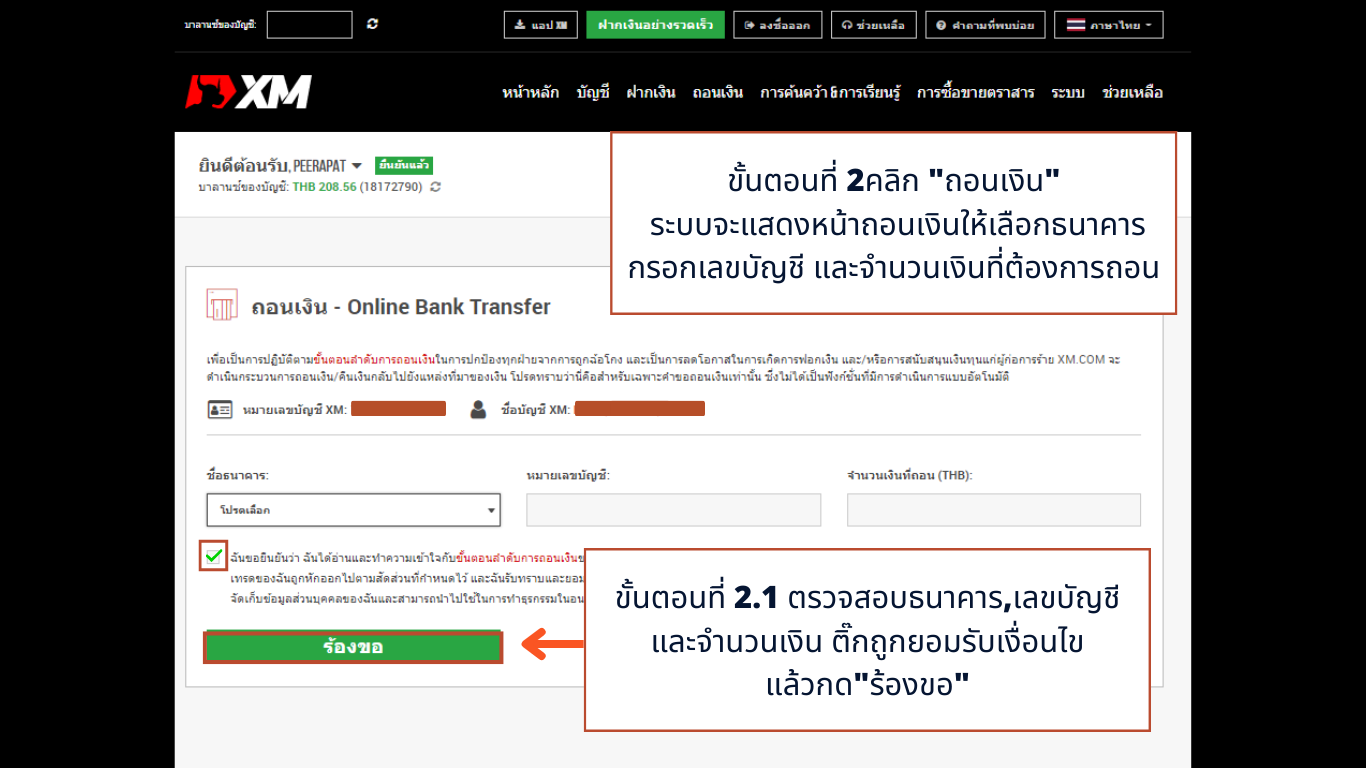Viewport: 1366px width, 768px height.
Task: Refresh balance beside THB 208.56
Action: click(x=435, y=187)
